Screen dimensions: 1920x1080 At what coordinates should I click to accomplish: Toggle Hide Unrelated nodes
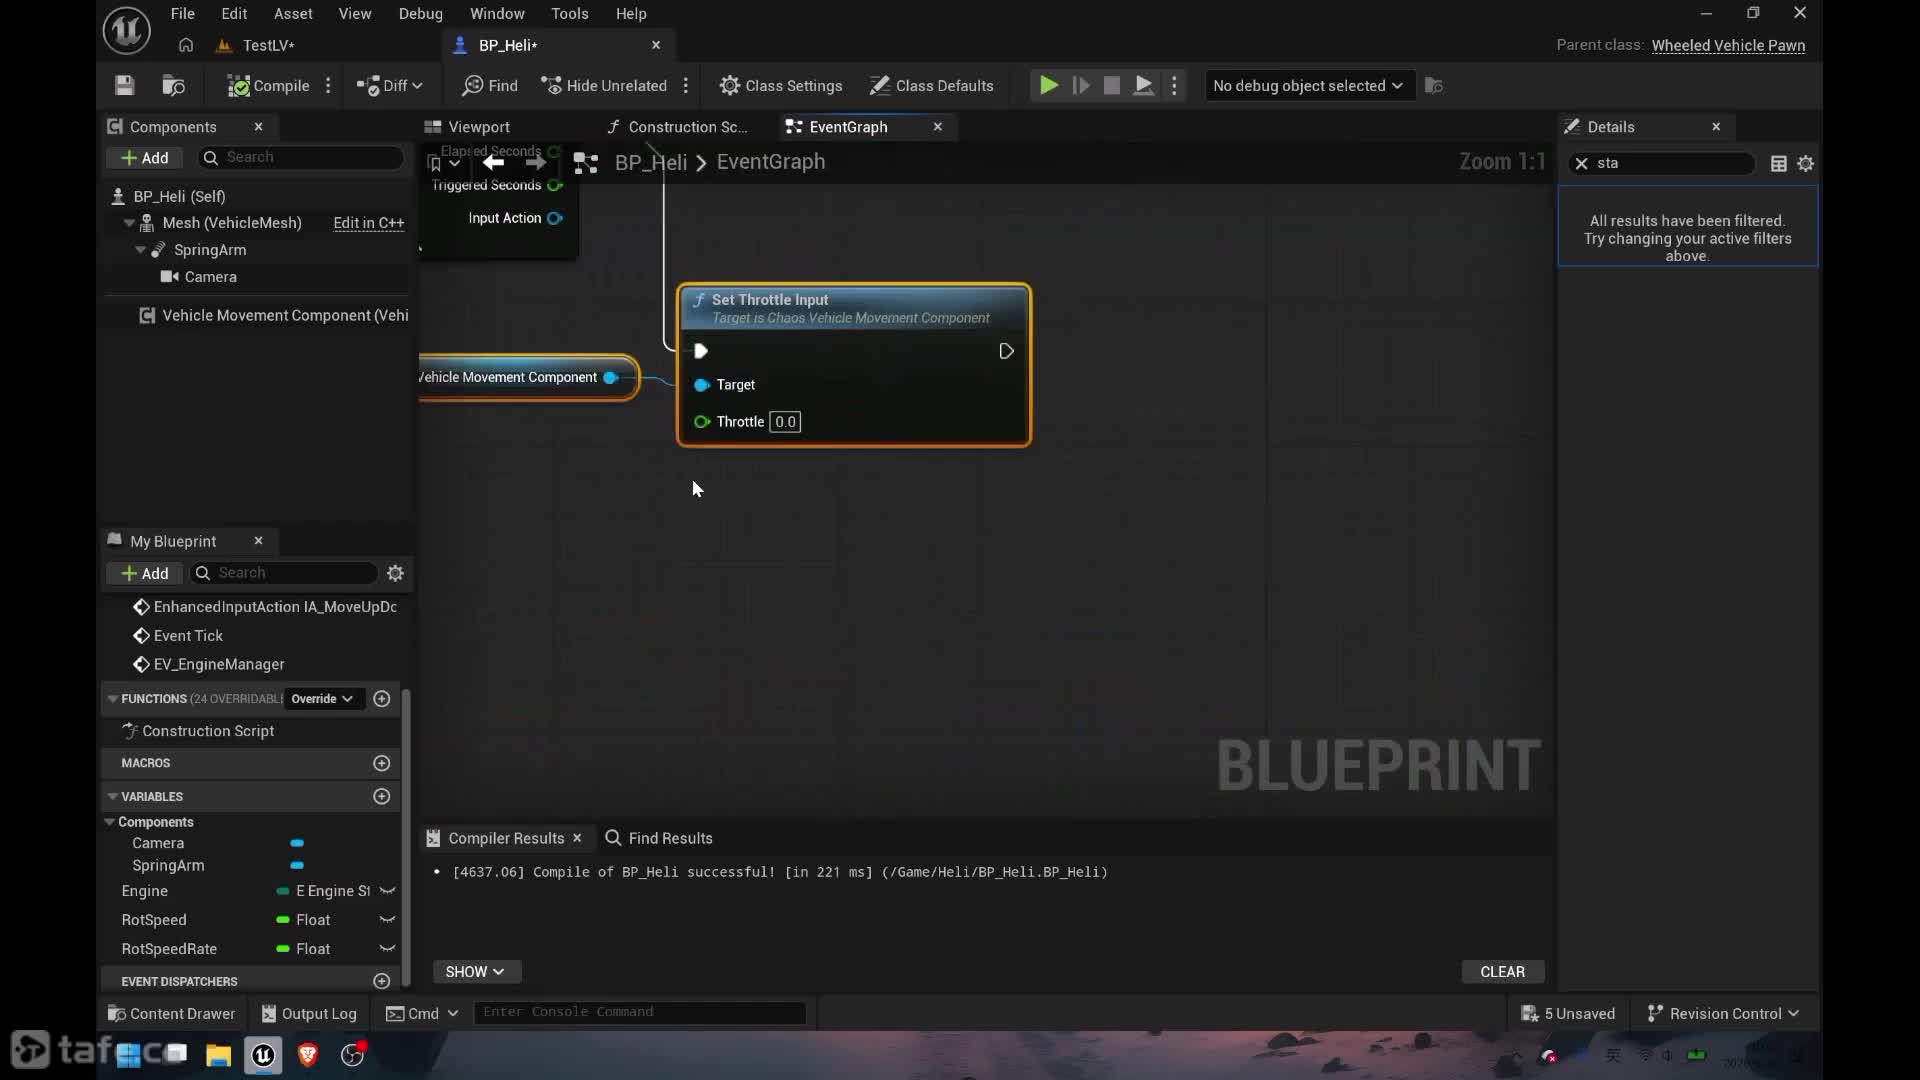point(604,86)
